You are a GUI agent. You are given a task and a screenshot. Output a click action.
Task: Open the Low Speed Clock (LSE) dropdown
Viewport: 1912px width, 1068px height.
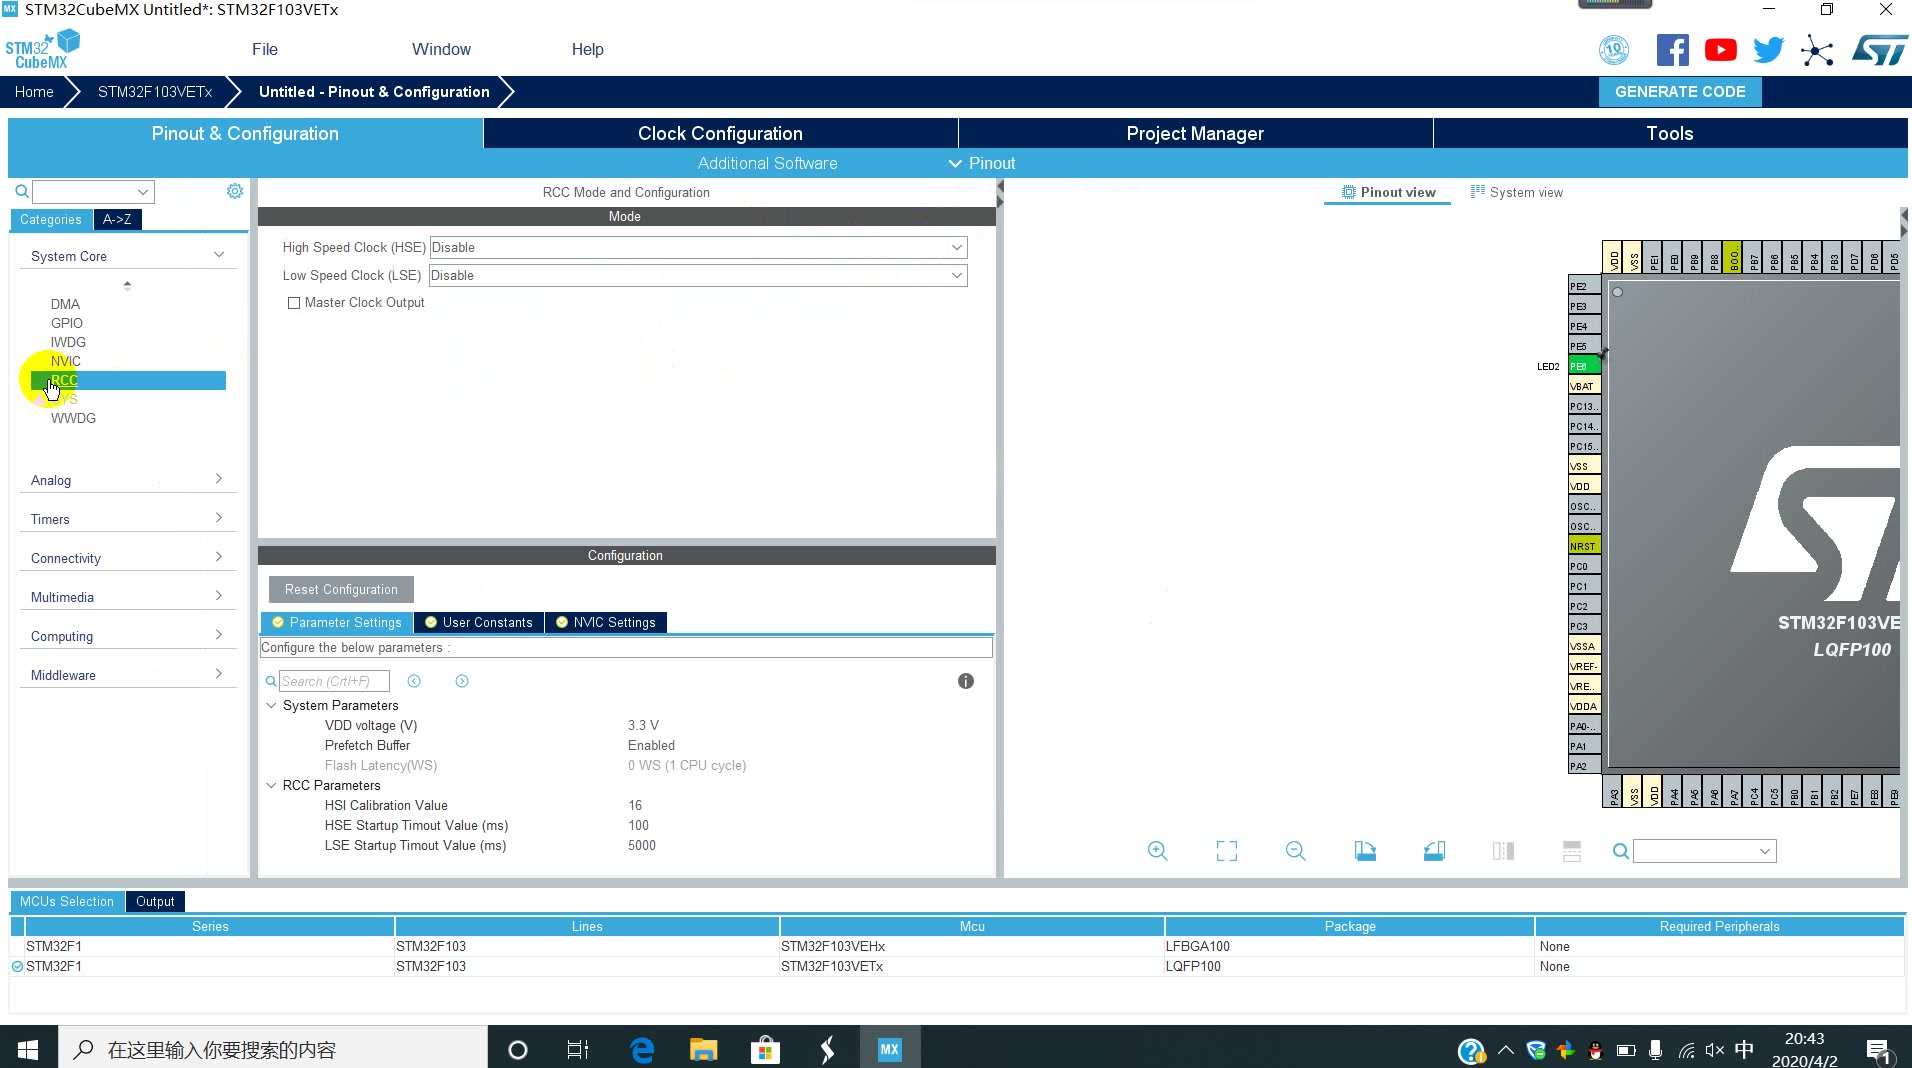698,275
